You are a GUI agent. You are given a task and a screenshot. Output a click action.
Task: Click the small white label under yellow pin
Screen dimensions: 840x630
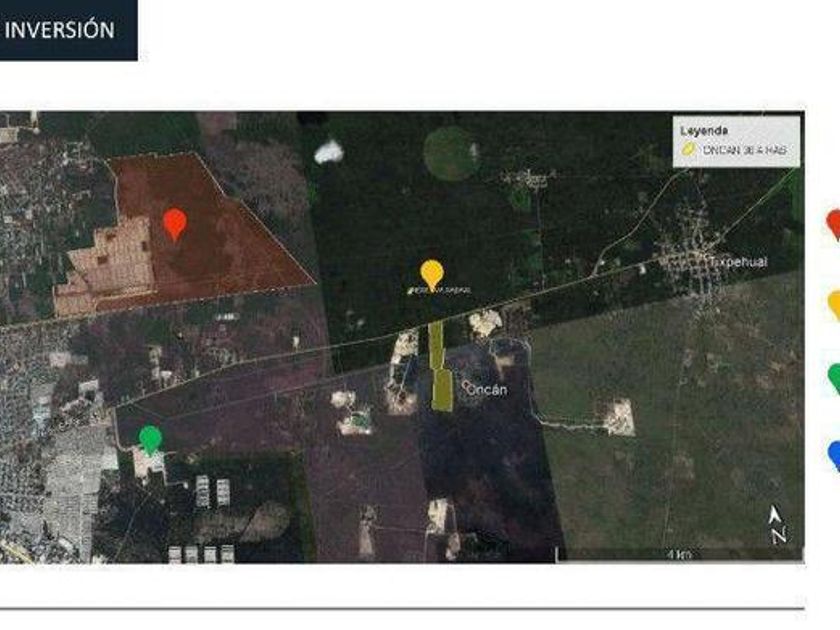(x=440, y=290)
